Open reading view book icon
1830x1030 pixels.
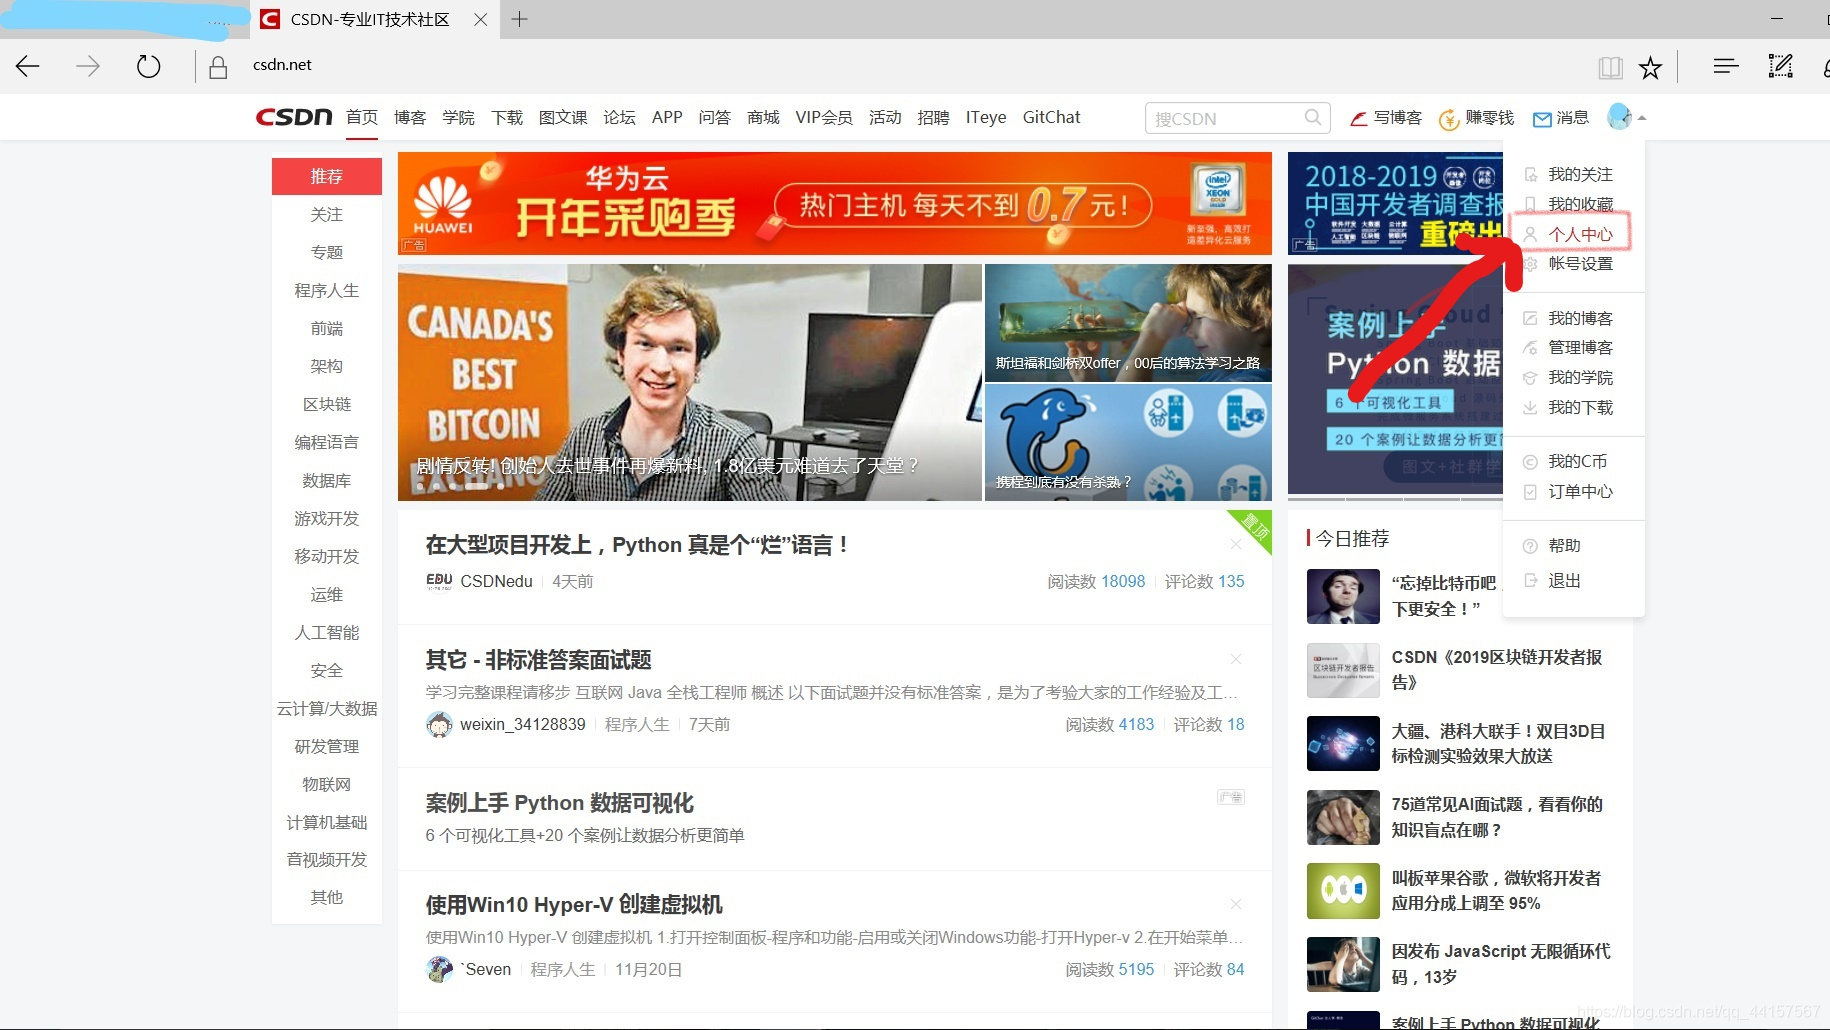1610,67
